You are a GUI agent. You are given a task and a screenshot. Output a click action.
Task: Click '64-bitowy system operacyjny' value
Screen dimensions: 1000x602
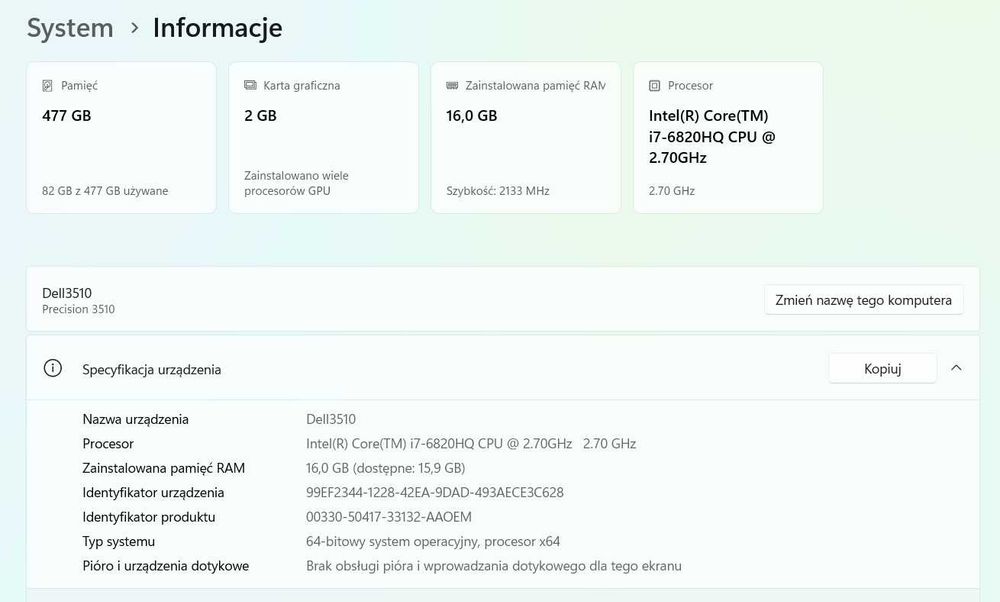coord(433,542)
